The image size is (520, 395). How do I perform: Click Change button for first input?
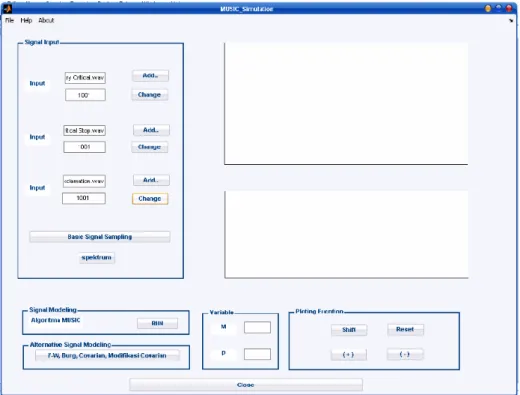149,95
